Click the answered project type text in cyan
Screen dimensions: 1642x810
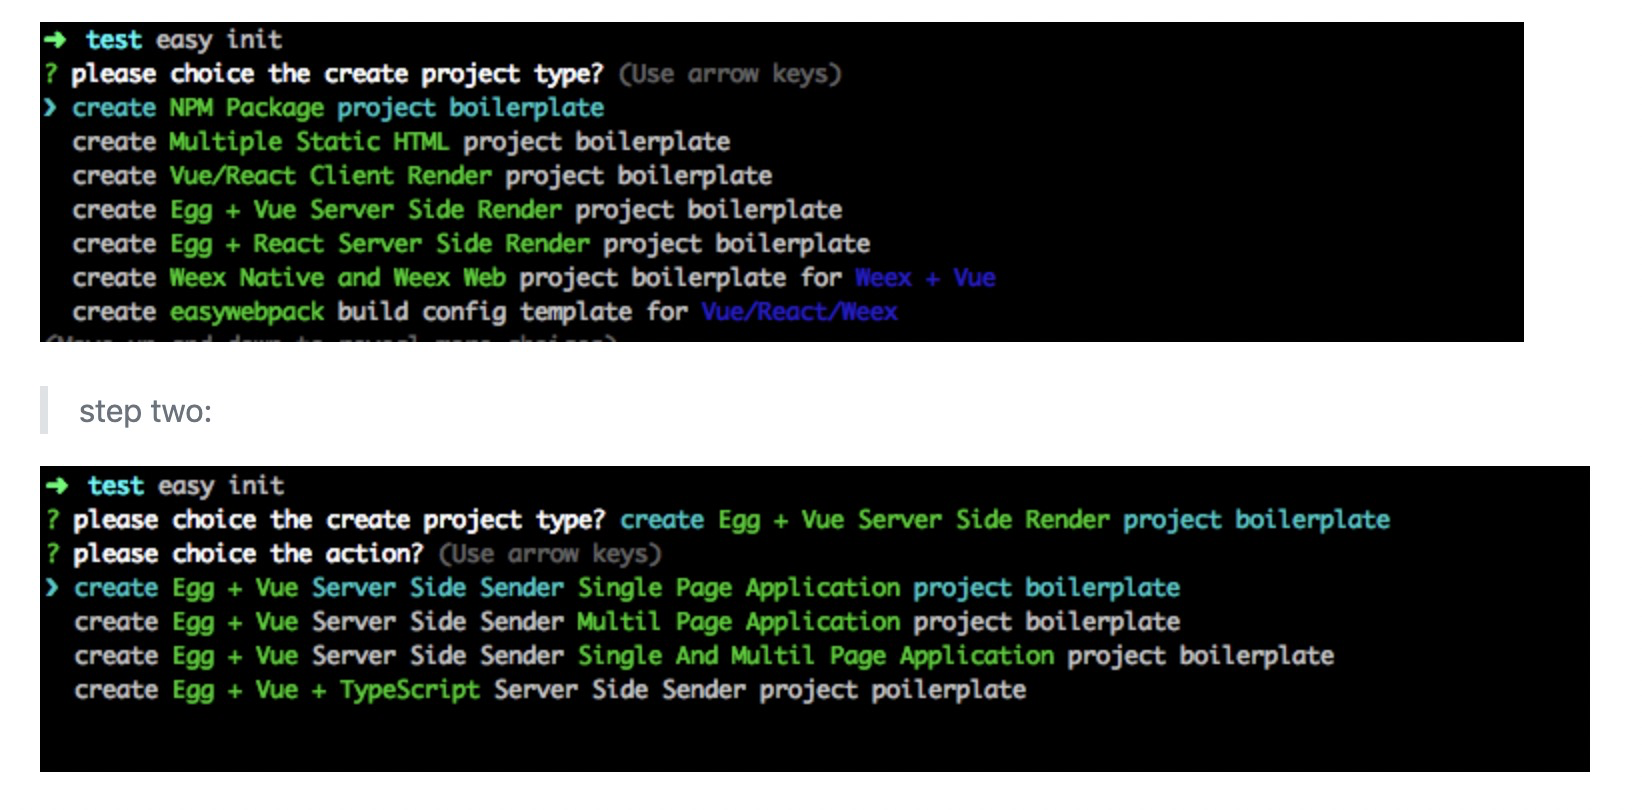(1005, 520)
